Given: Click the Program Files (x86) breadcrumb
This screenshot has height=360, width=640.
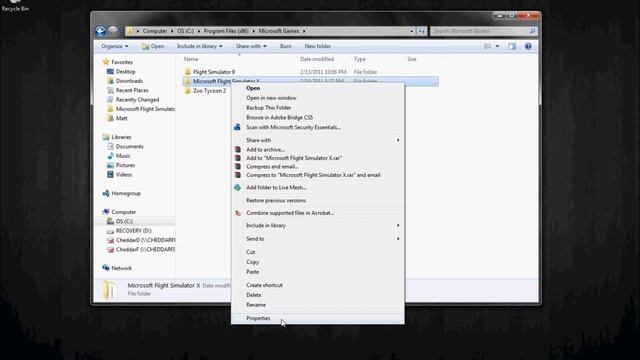Looking at the screenshot, I should coord(226,31).
